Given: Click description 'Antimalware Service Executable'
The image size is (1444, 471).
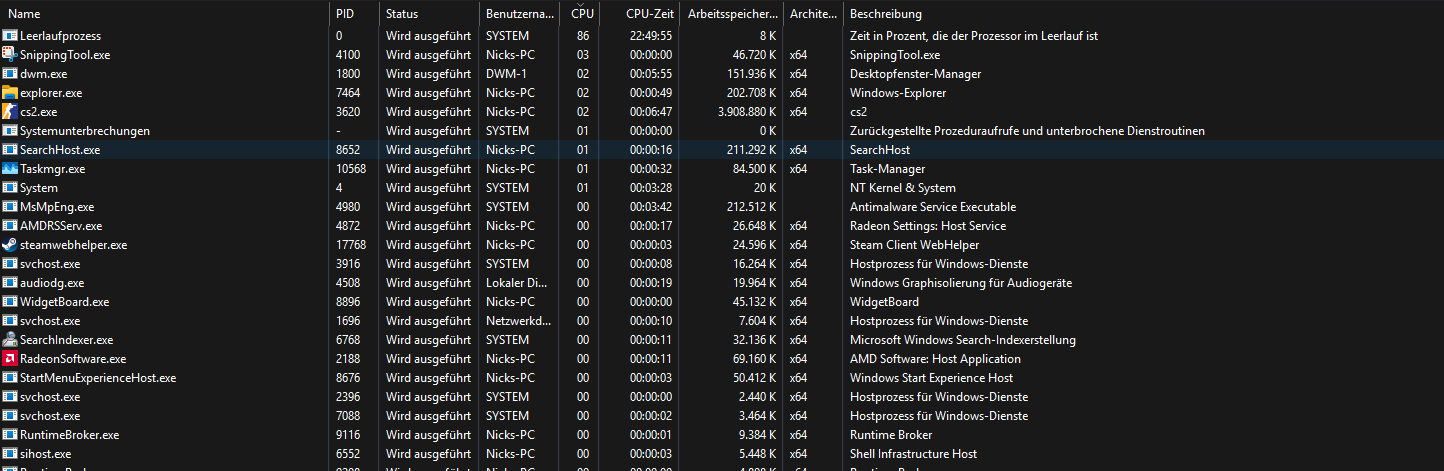Looking at the screenshot, I should point(933,207).
